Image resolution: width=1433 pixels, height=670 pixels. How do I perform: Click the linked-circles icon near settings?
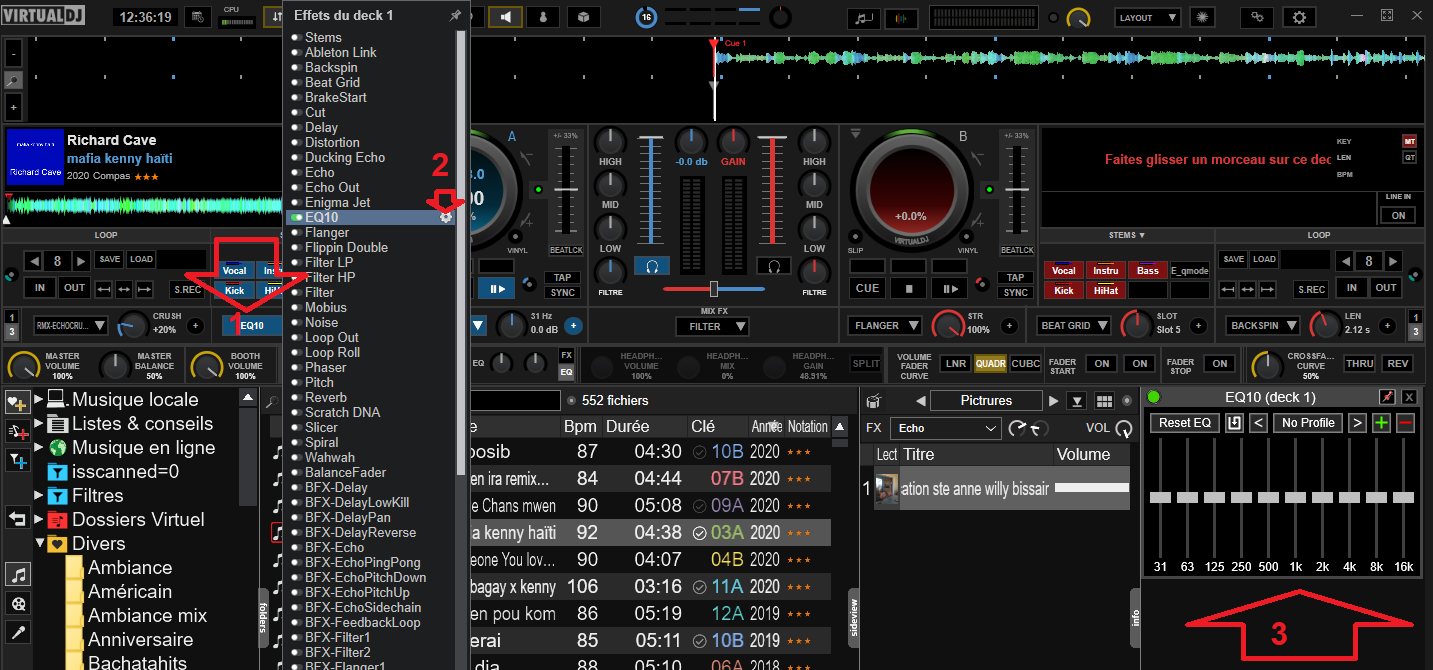pyautogui.click(x=1256, y=17)
